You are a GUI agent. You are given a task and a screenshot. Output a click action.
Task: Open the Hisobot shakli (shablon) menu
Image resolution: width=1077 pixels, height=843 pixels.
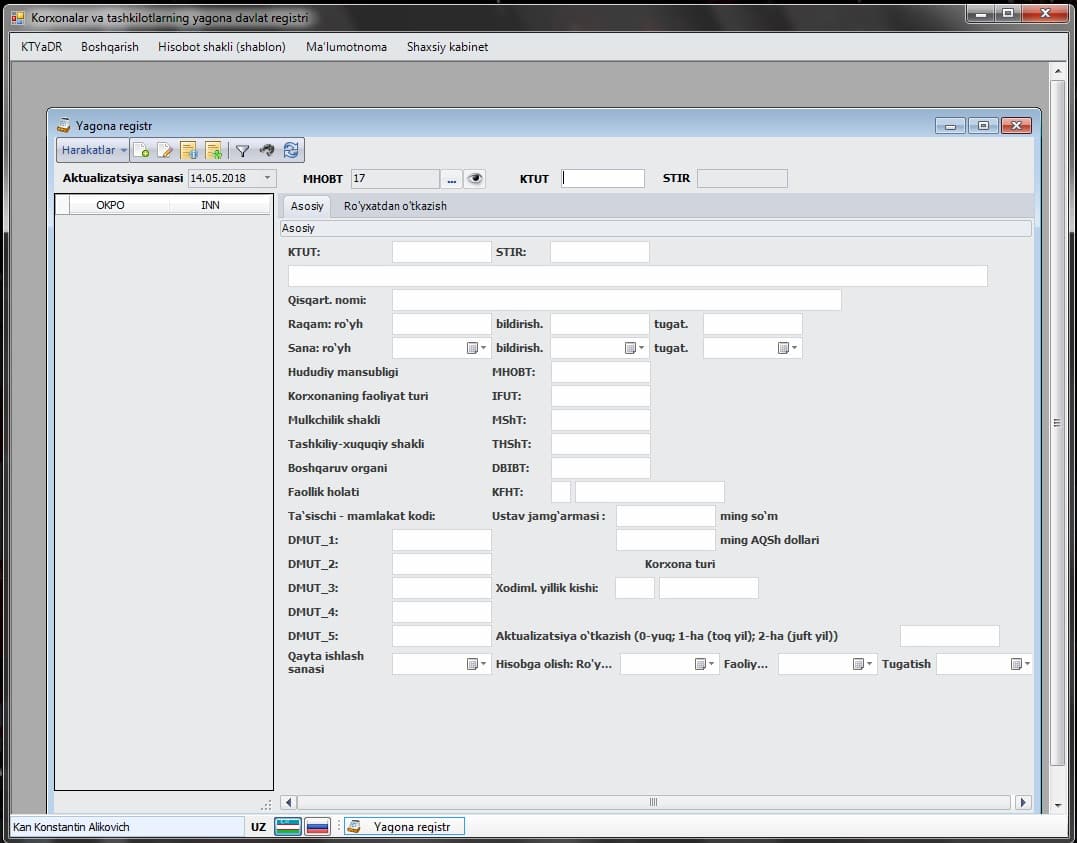click(x=221, y=47)
